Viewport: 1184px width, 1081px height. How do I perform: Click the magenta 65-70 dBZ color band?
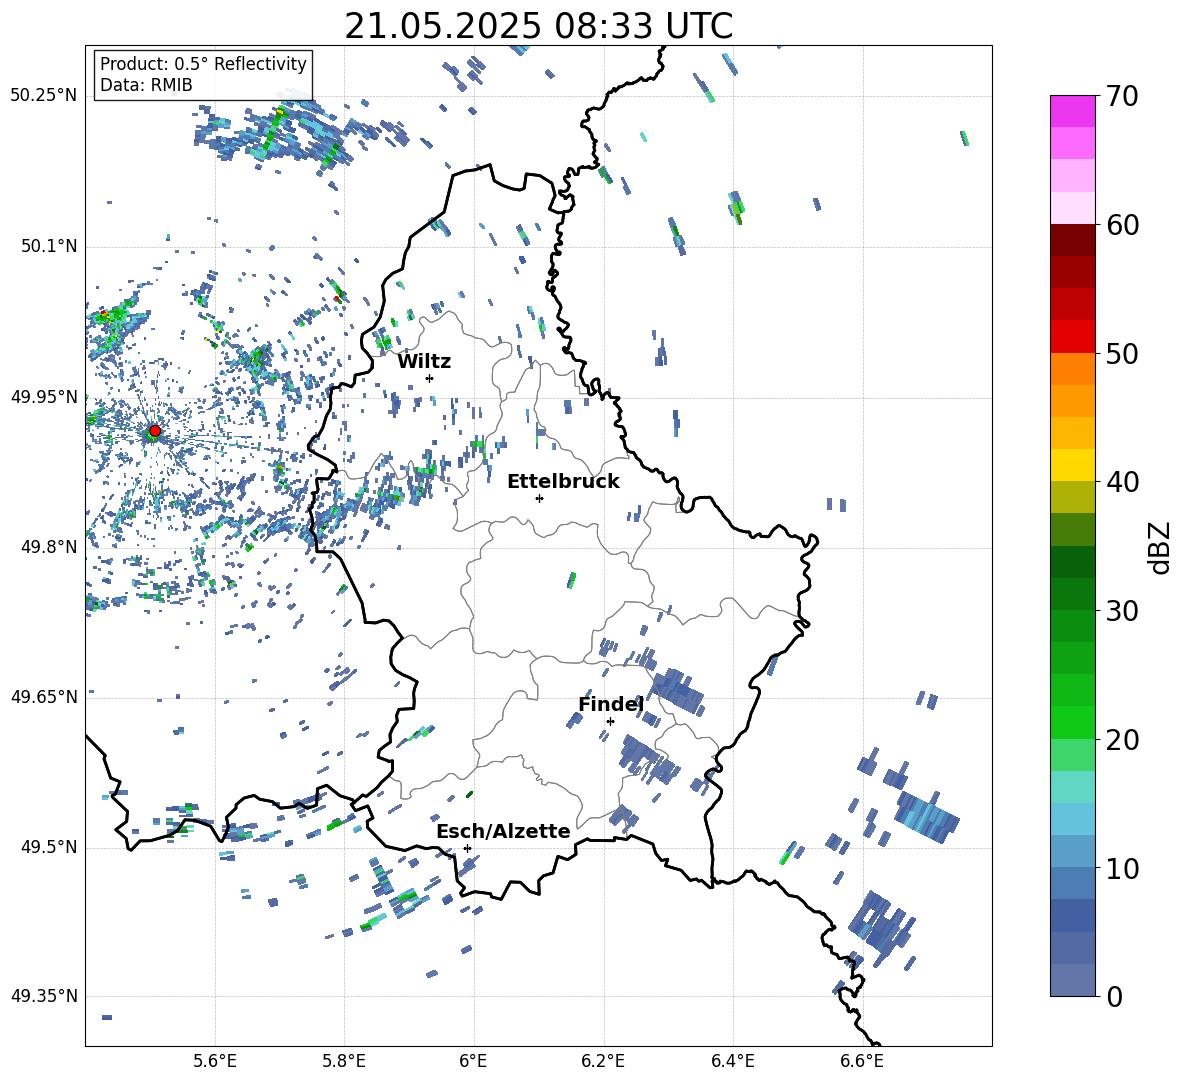coord(1072,111)
